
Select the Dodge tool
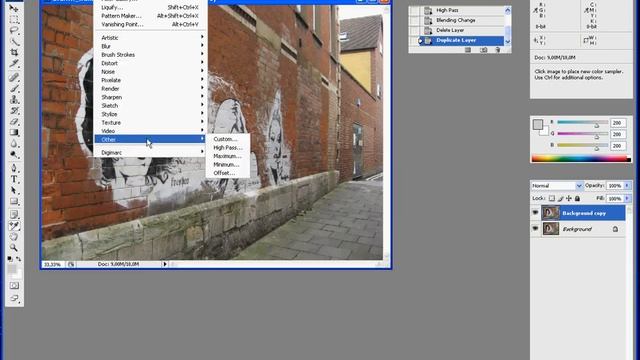[14, 154]
